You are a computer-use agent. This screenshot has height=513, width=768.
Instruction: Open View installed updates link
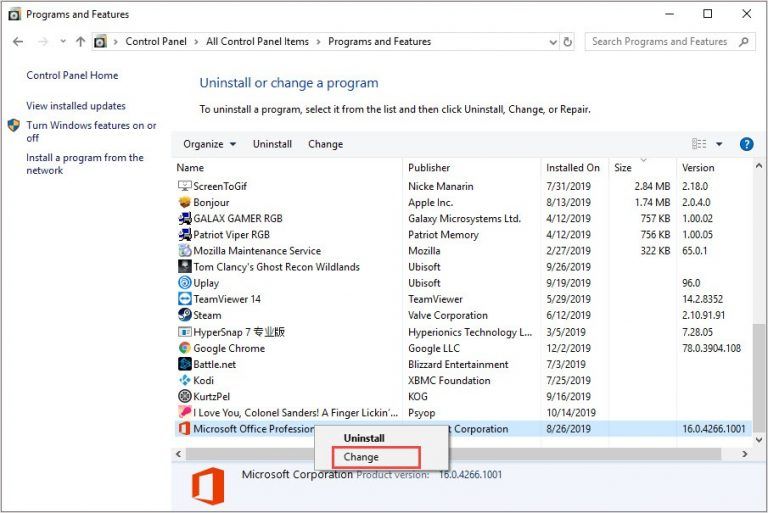pos(76,106)
